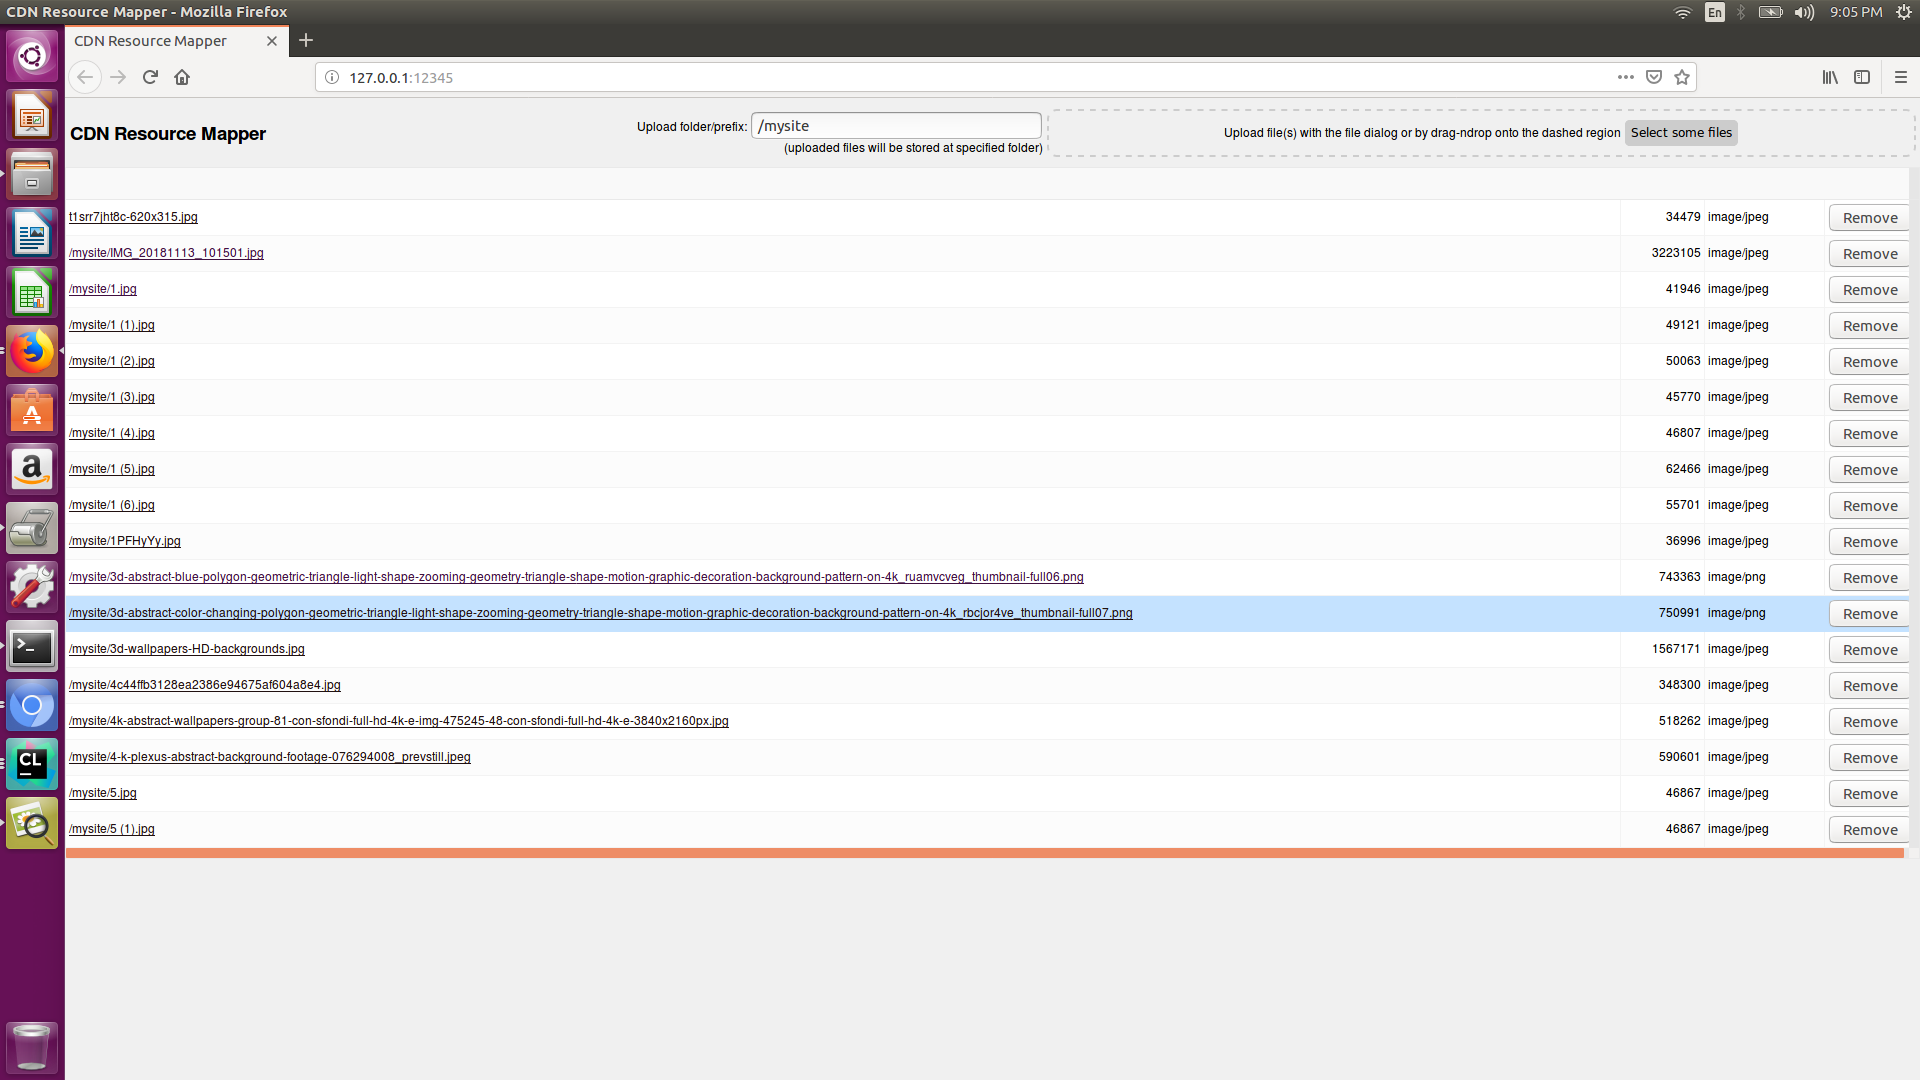The height and width of the screenshot is (1080, 1920).
Task: Click the orange progress bar
Action: tap(985, 853)
